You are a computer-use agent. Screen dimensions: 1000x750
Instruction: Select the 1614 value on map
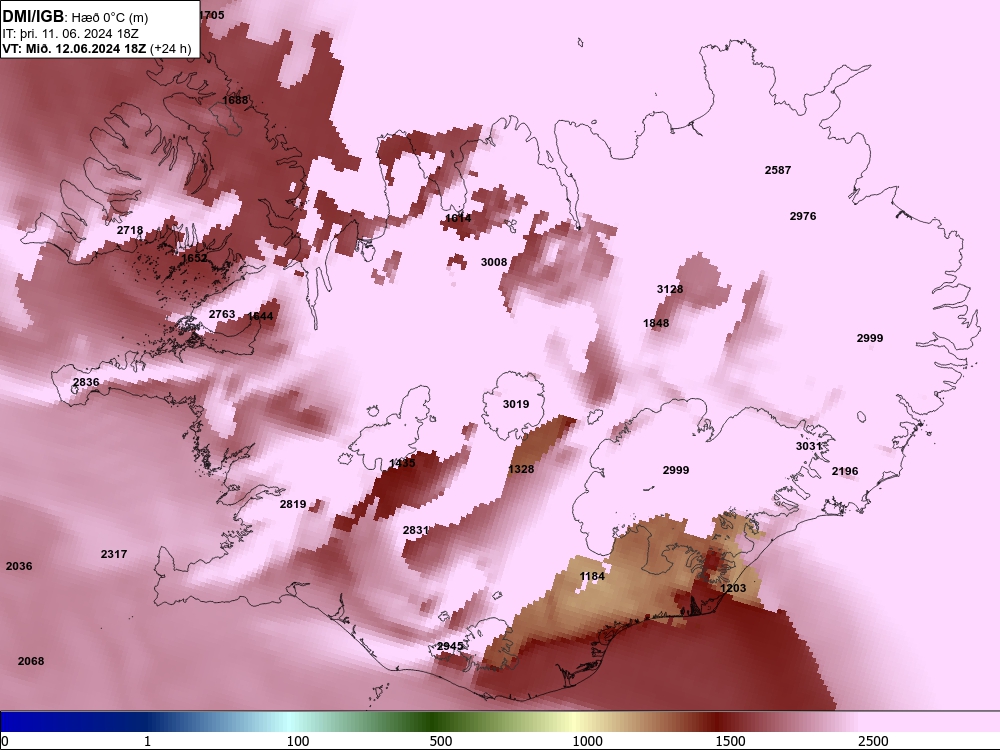458,218
